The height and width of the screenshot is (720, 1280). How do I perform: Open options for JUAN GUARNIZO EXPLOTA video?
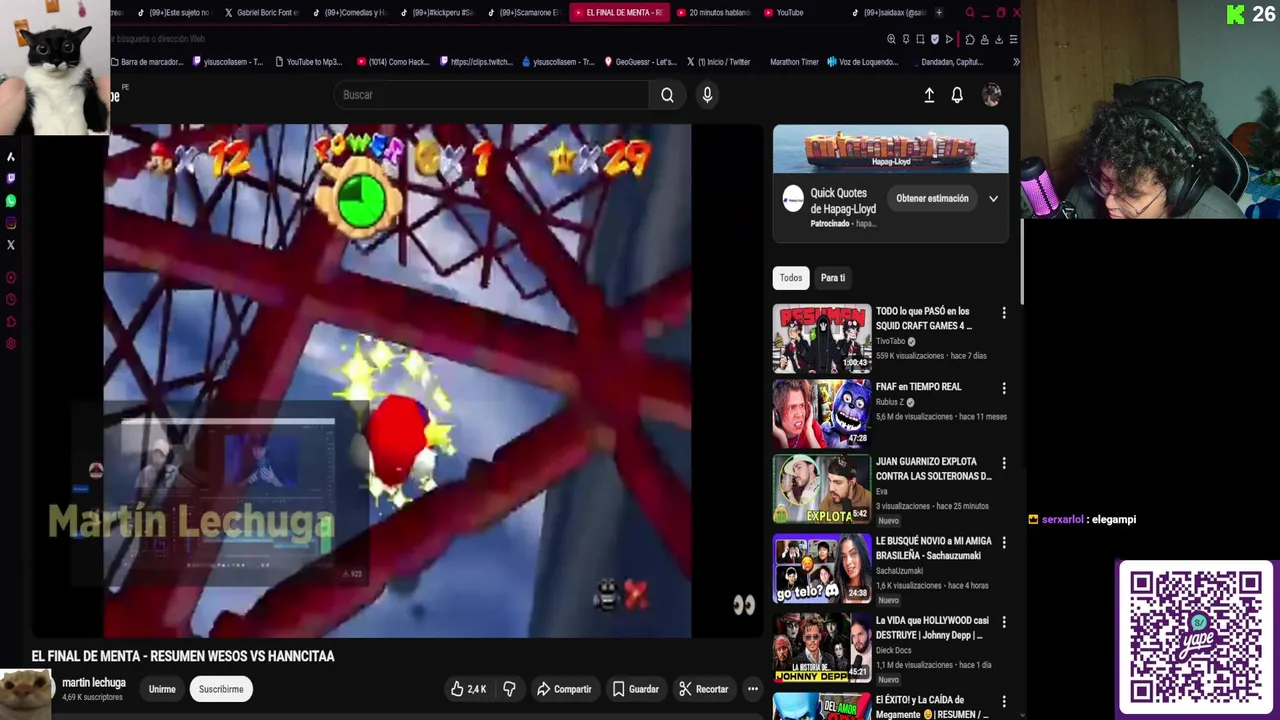1004,464
